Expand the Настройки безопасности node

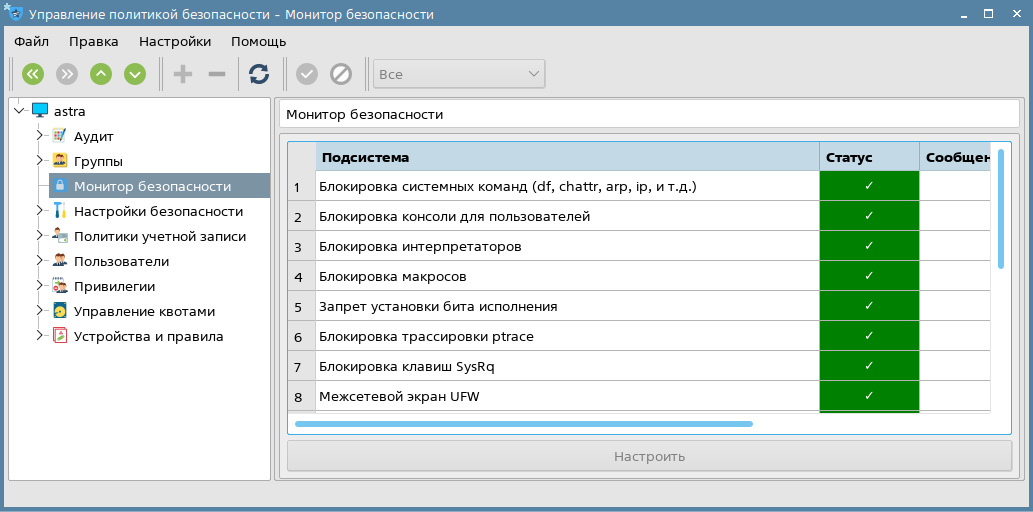tap(41, 211)
